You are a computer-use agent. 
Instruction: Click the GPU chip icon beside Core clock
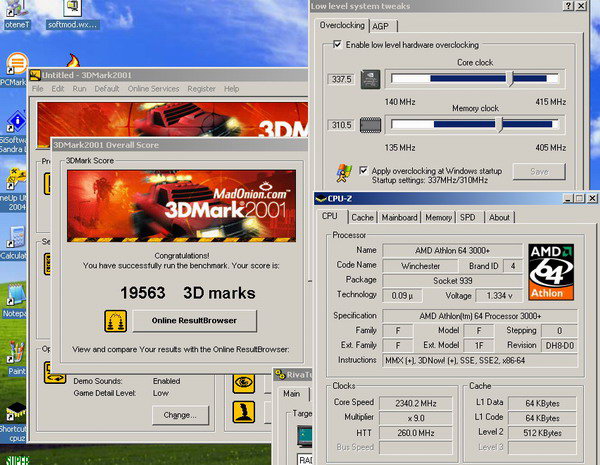coord(370,79)
